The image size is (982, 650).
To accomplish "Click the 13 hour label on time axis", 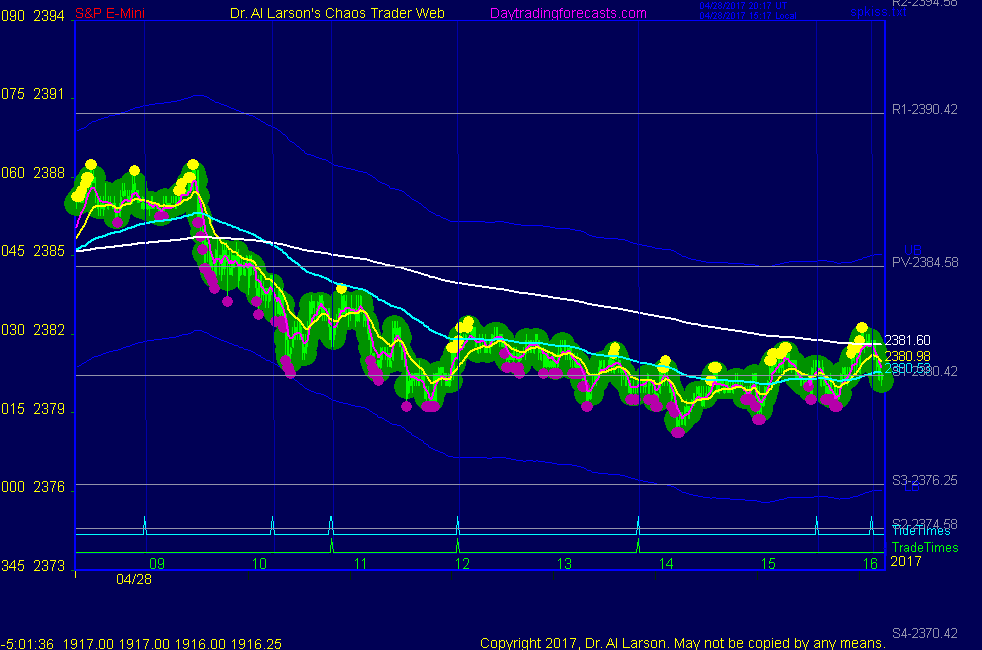I will [564, 564].
